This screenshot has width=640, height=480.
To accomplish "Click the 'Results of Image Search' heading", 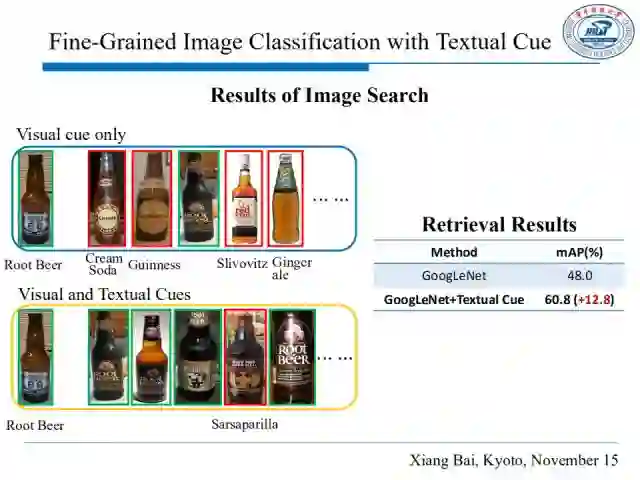I will (x=320, y=95).
